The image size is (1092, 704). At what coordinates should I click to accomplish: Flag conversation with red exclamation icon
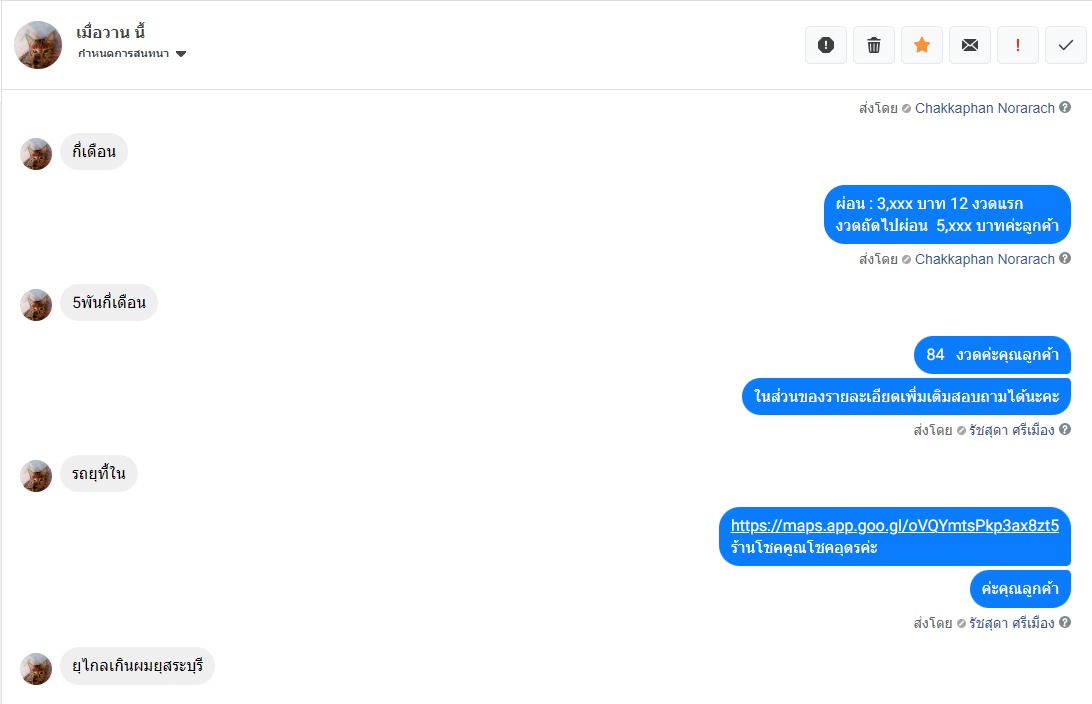[1018, 45]
